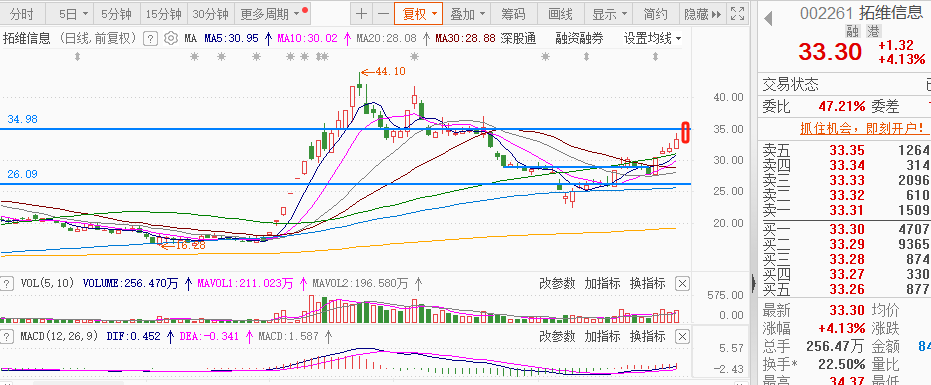
Task: Open the 设置均线 dropdown
Action: tap(652, 39)
